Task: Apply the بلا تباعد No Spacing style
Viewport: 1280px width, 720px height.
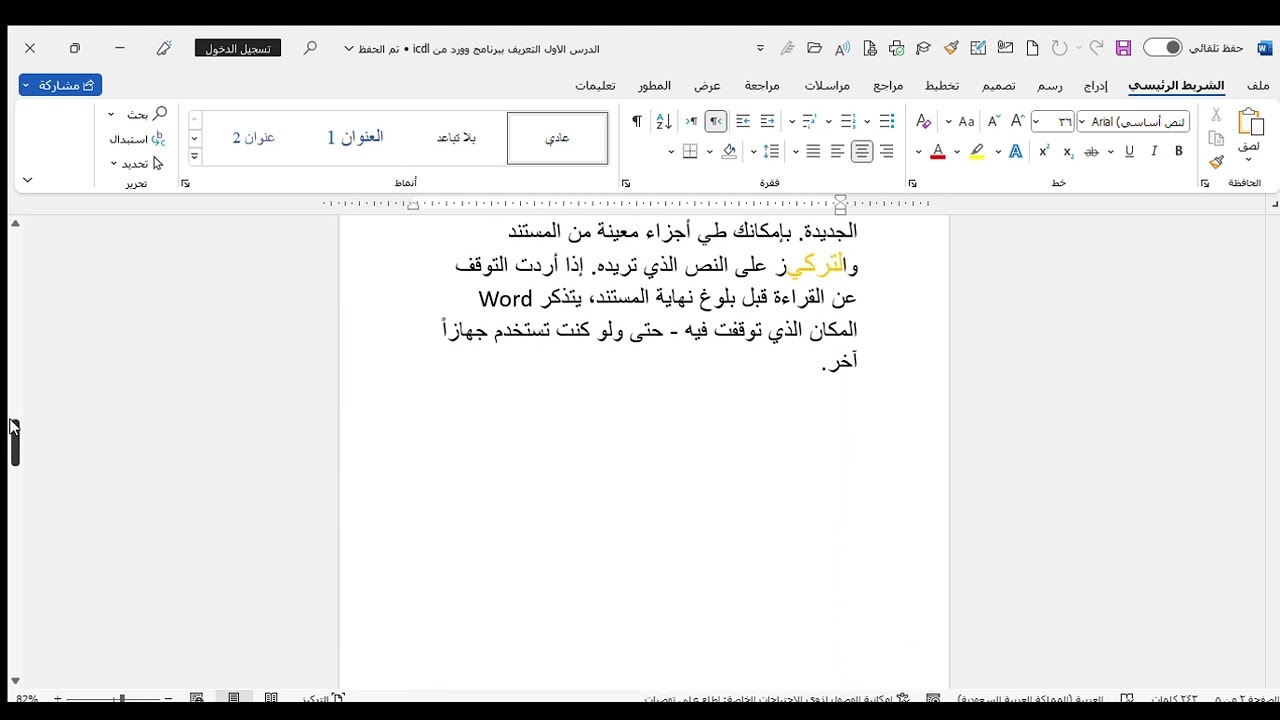Action: pos(456,138)
